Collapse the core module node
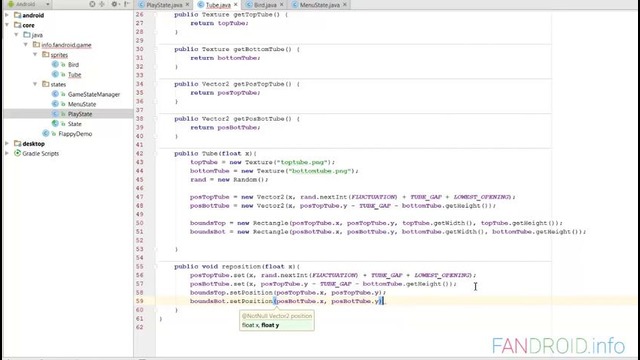The width and height of the screenshot is (640, 360). (7, 25)
